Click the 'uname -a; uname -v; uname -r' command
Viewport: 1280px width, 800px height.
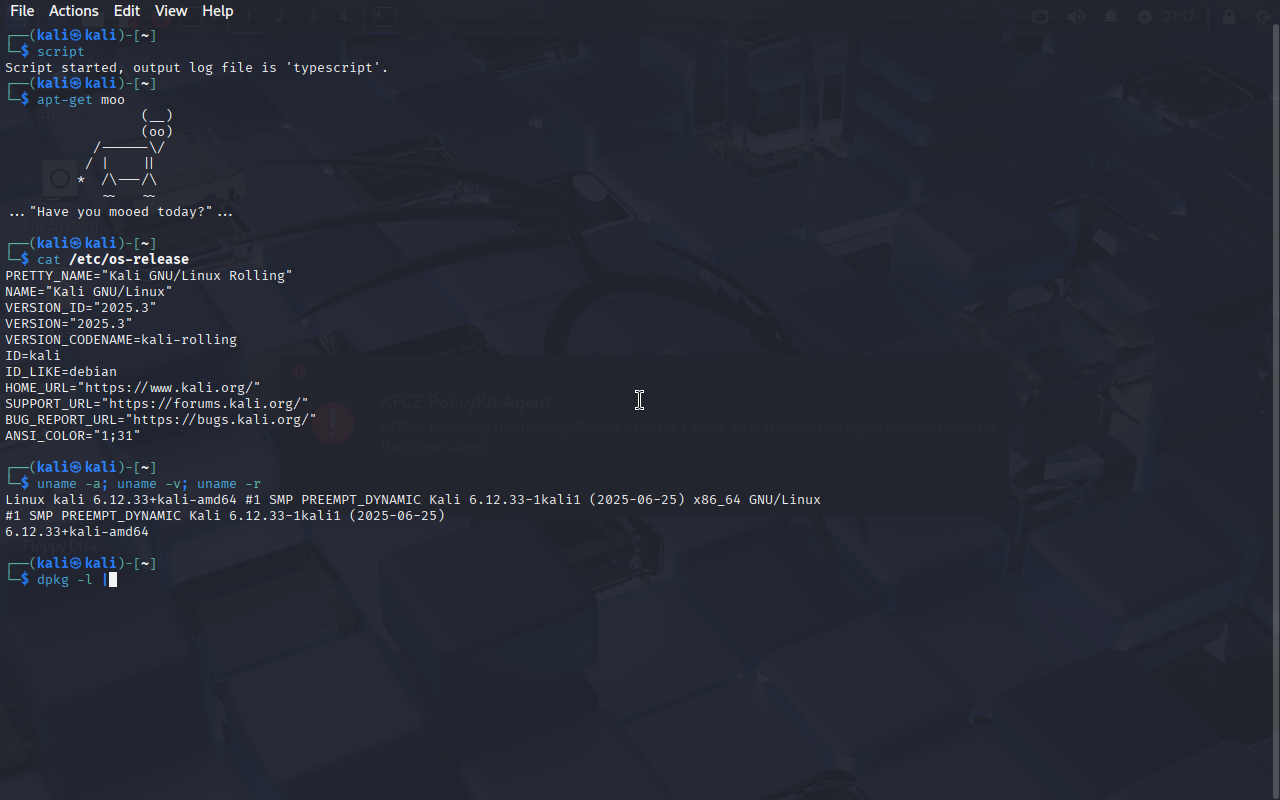[149, 484]
